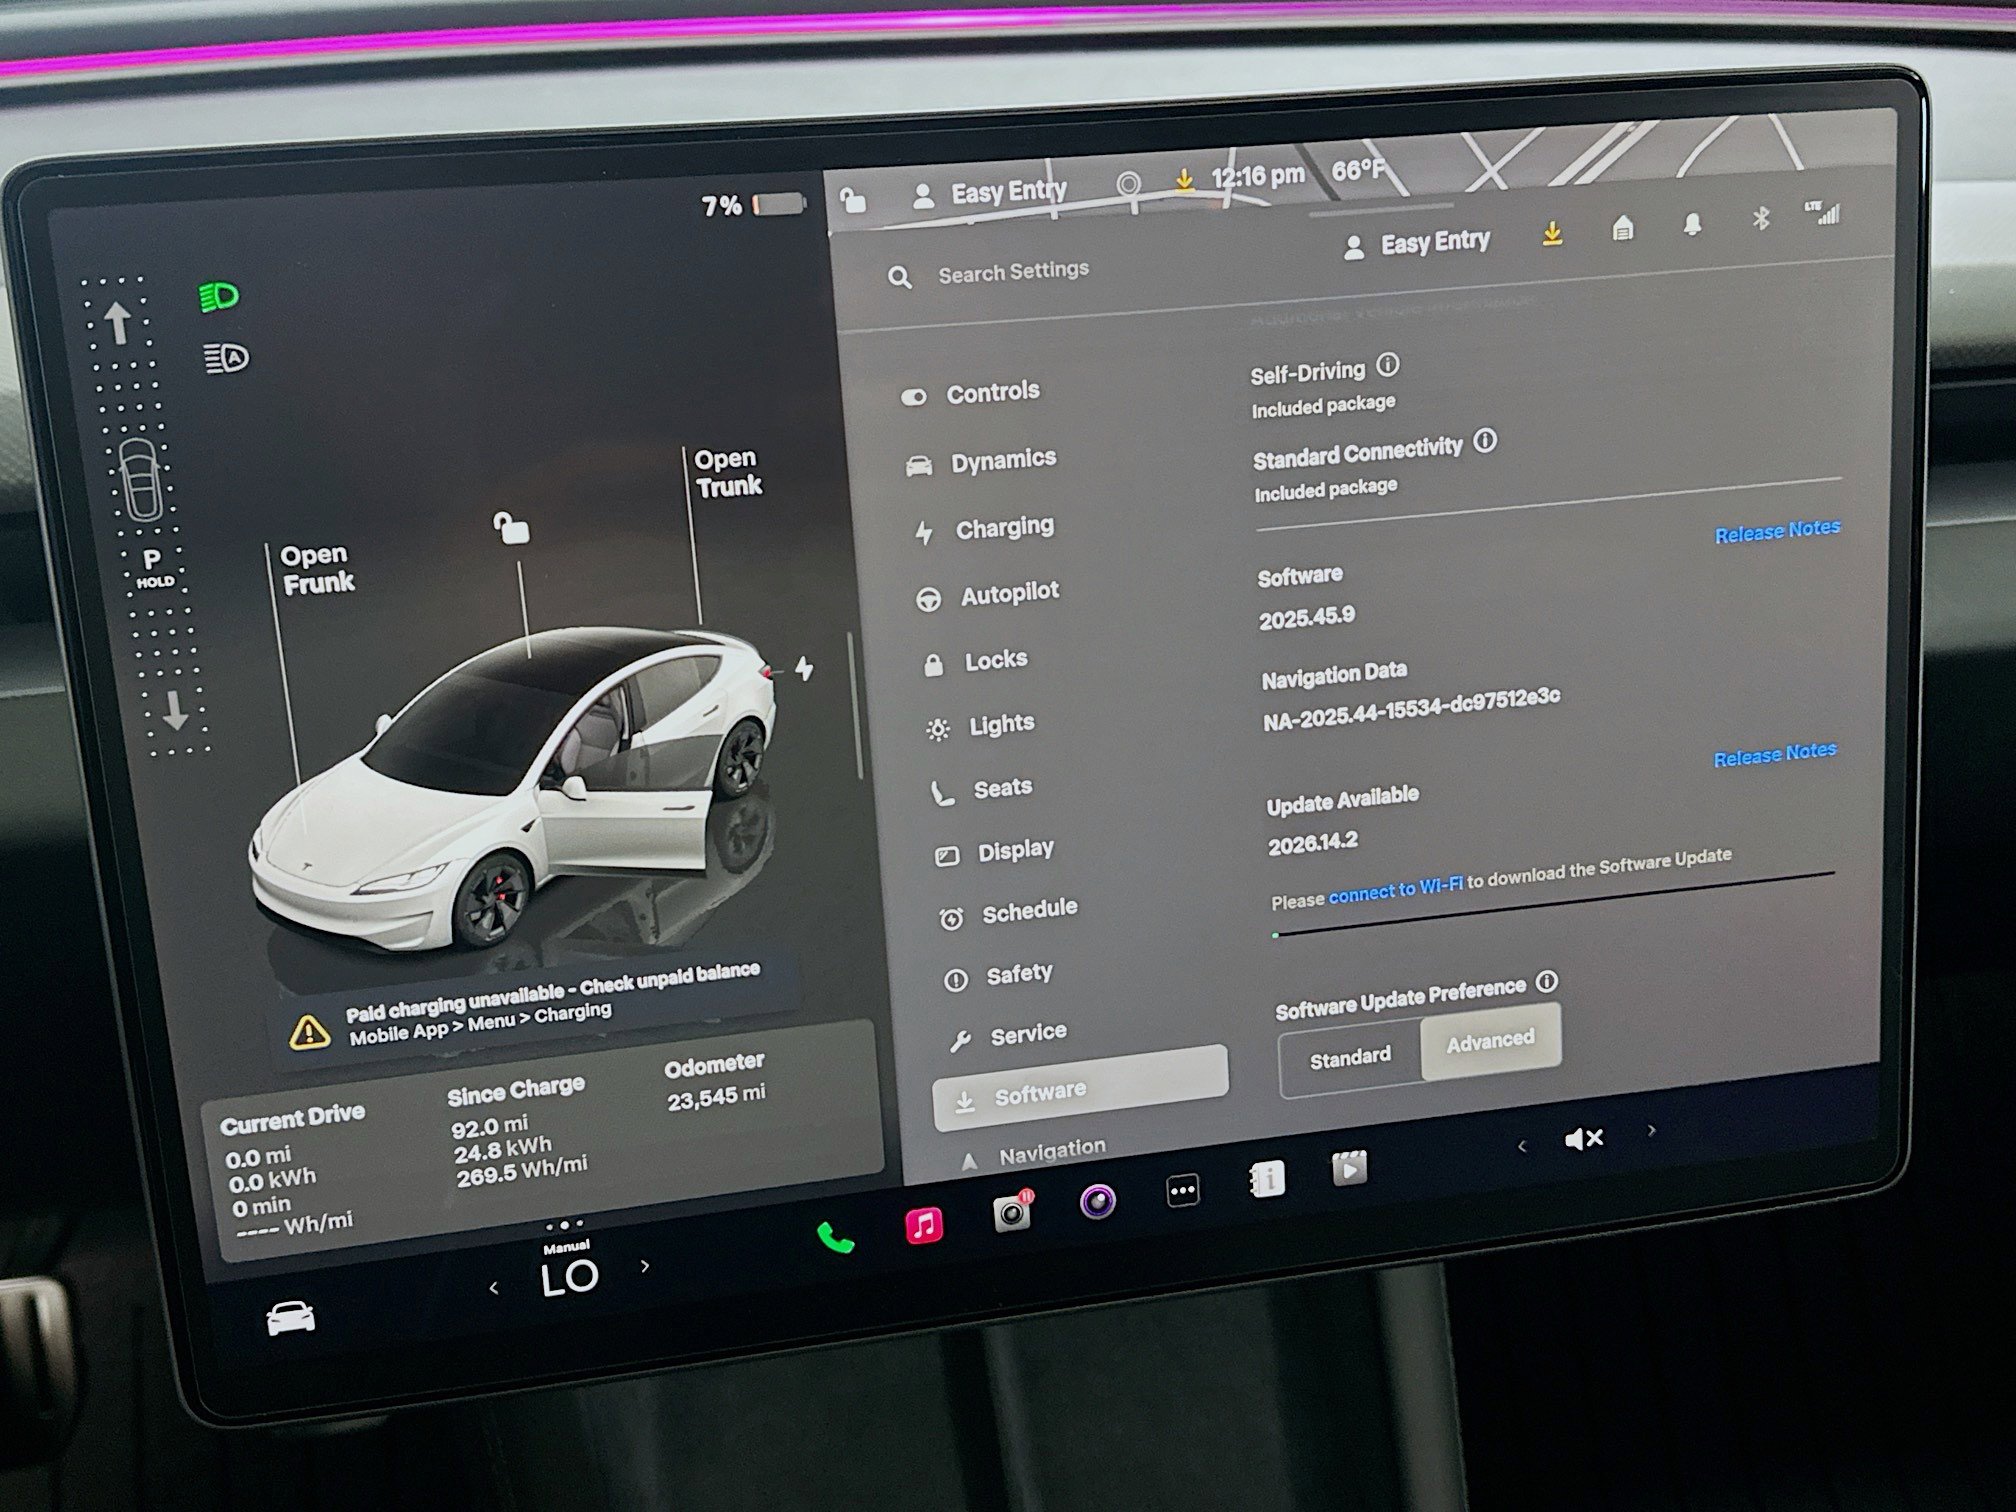Open the Owner's Manual app icon

click(1268, 1179)
